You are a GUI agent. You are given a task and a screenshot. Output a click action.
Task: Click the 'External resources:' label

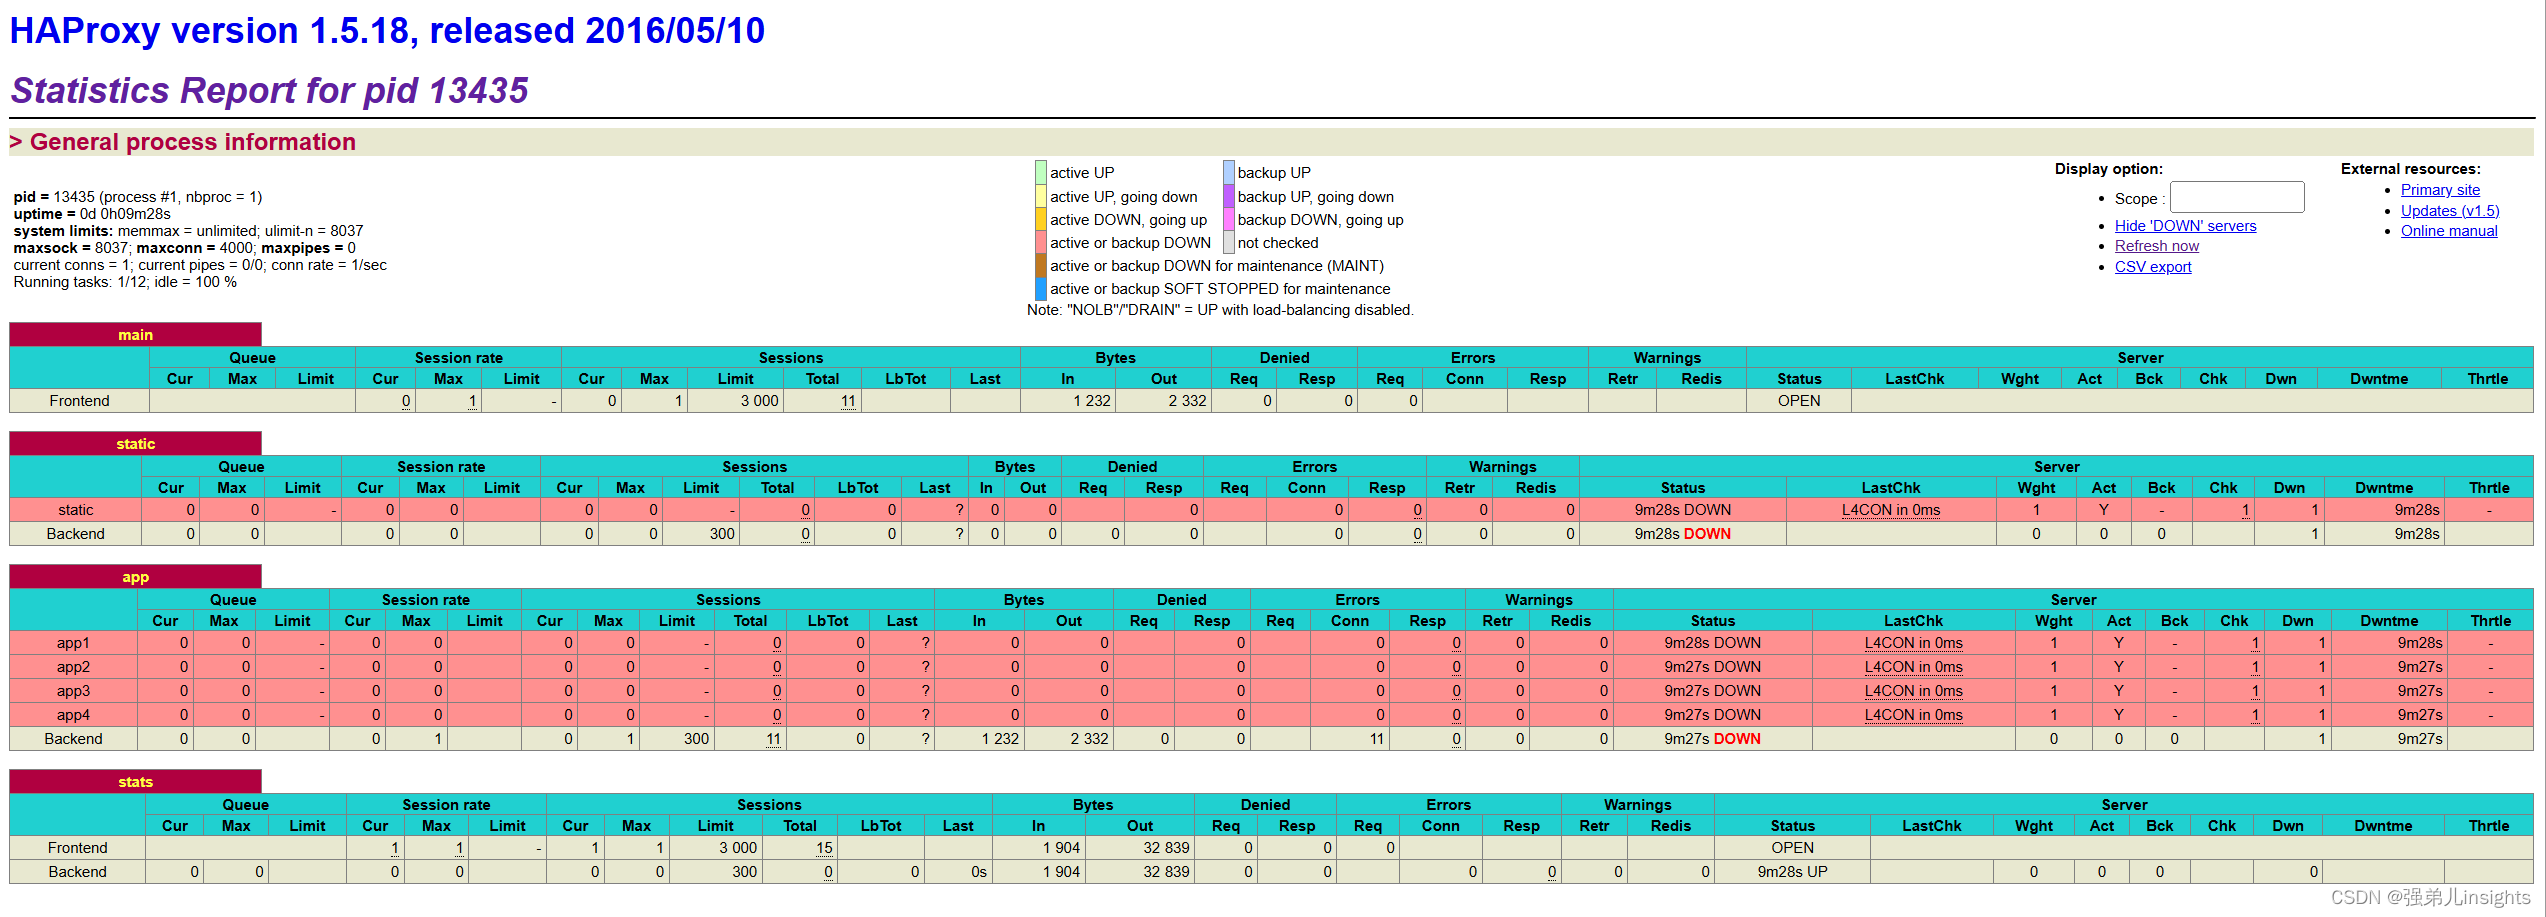point(2410,169)
